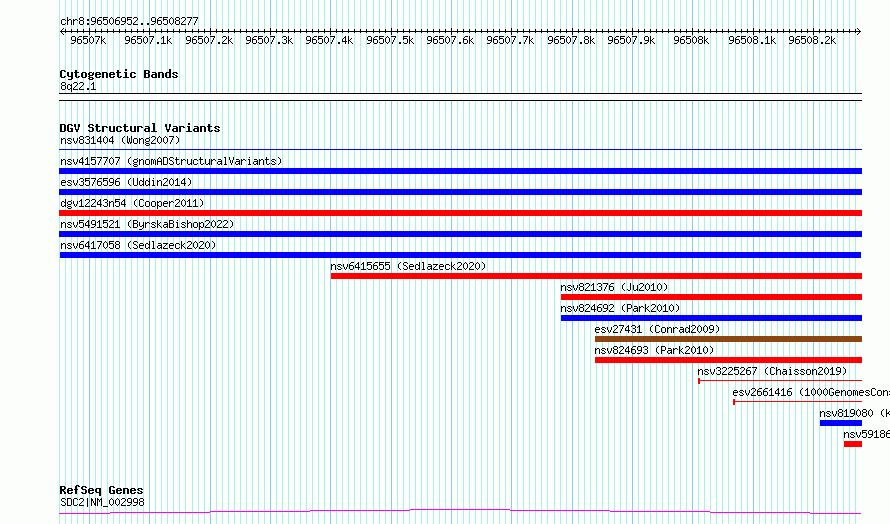890x524 pixels.
Task: Click the nsv819080 label text
Action: pyautogui.click(x=854, y=413)
